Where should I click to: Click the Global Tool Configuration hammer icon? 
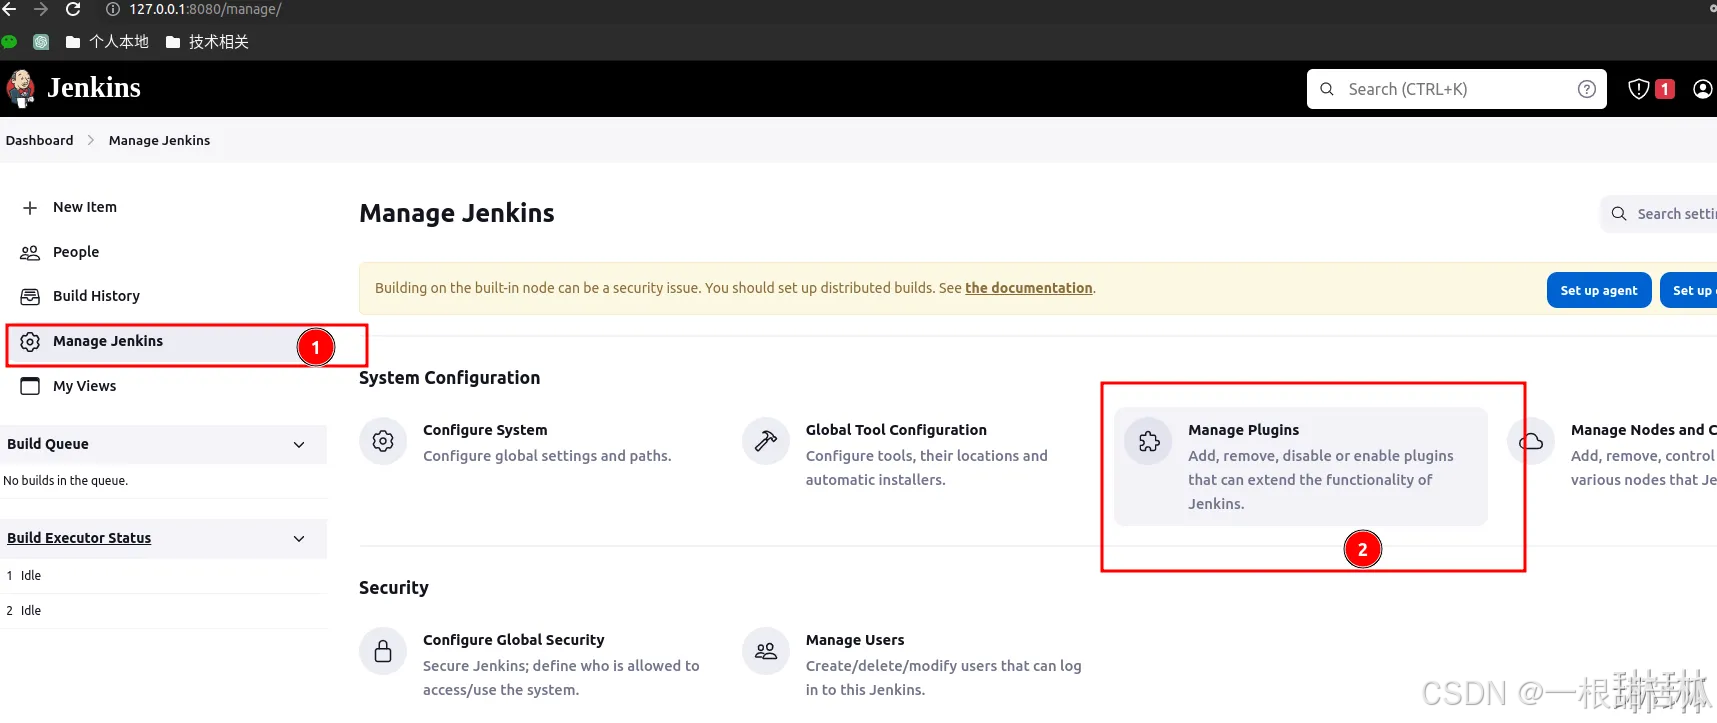(x=766, y=441)
